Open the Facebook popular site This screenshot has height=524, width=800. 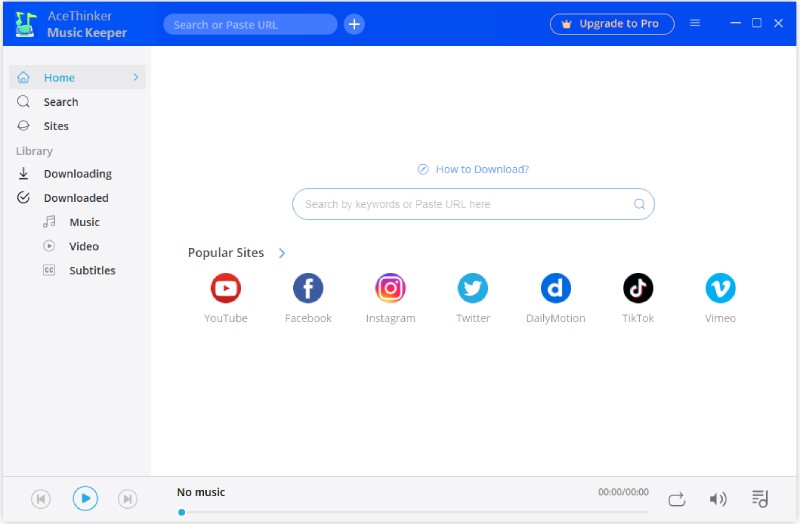(308, 288)
